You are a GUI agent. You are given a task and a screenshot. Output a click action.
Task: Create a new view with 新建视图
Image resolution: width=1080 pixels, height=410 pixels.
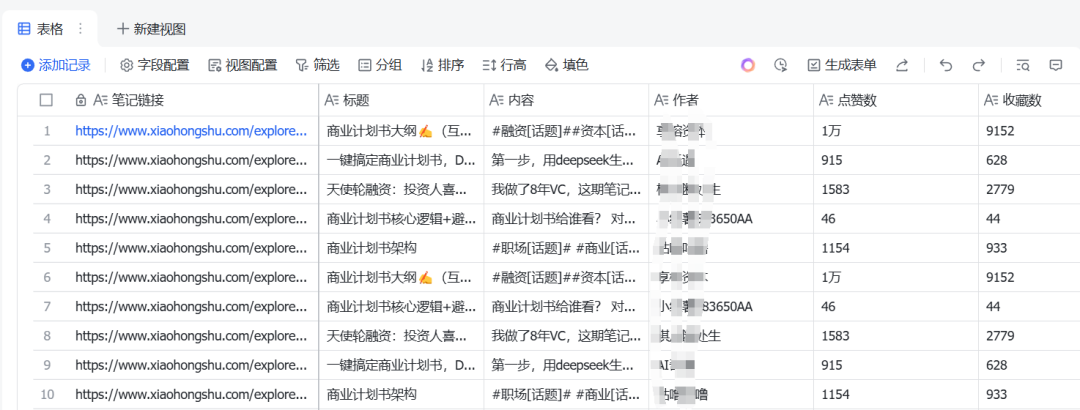tap(152, 29)
